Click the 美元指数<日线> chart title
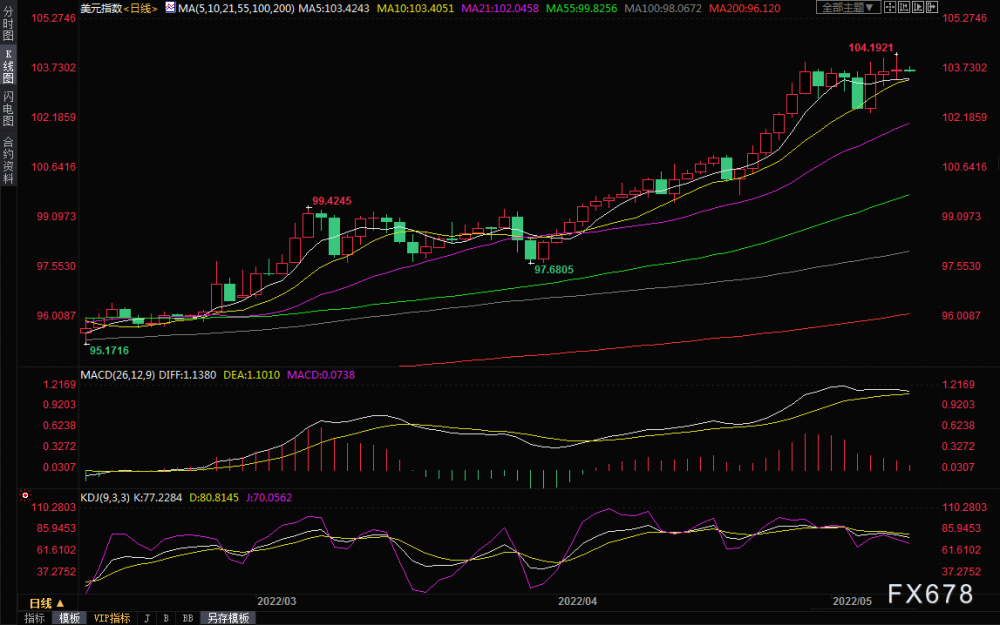The width and height of the screenshot is (1000, 625). 119,8
